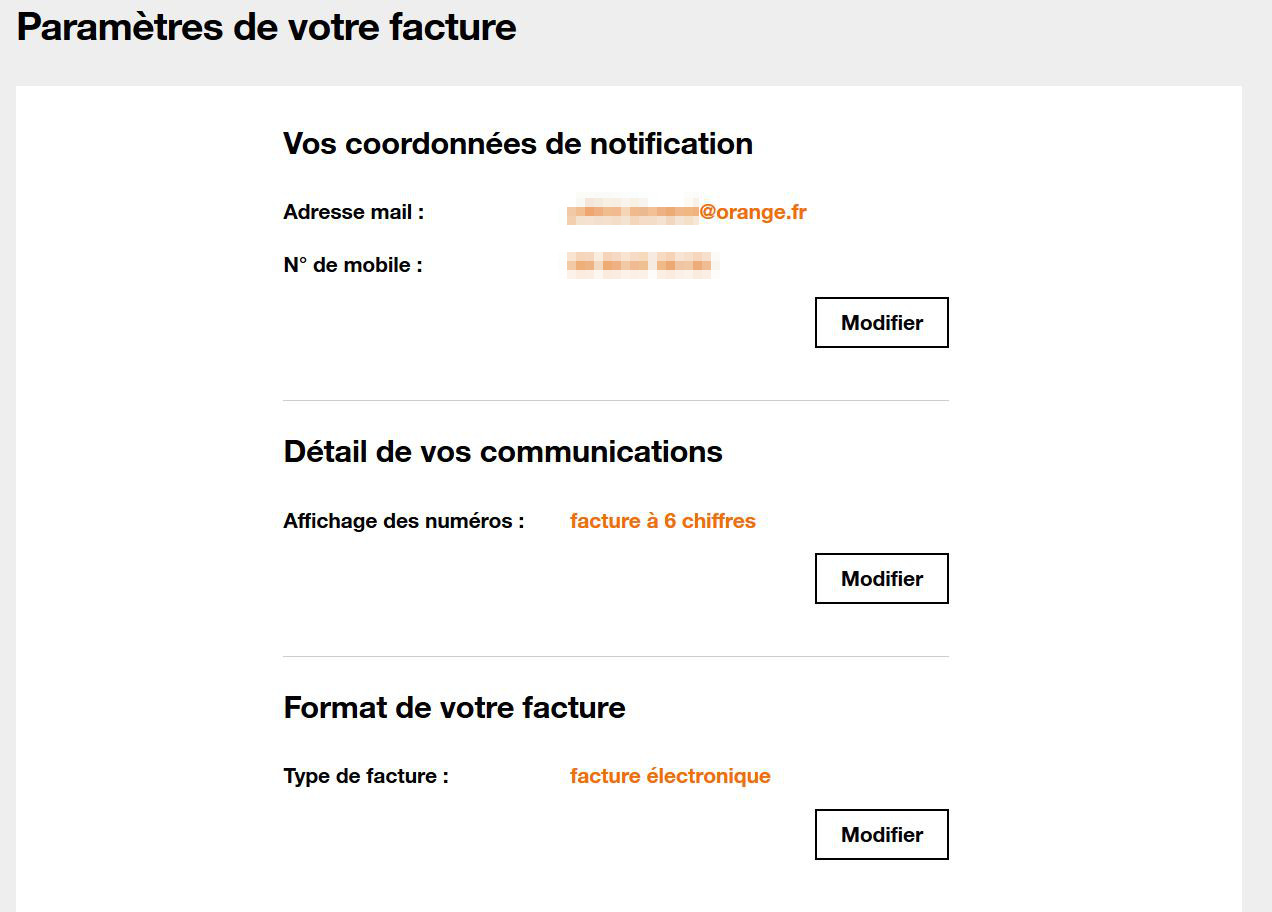The width and height of the screenshot is (1272, 912).
Task: Click the 'Type de facture :' label
Action: coord(366,776)
